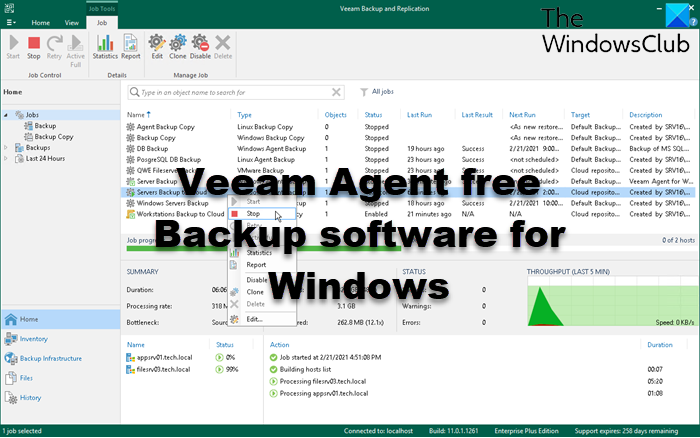Screen dimensions: 700x438
Task: Sort by the Last Run column
Action: click(419, 115)
